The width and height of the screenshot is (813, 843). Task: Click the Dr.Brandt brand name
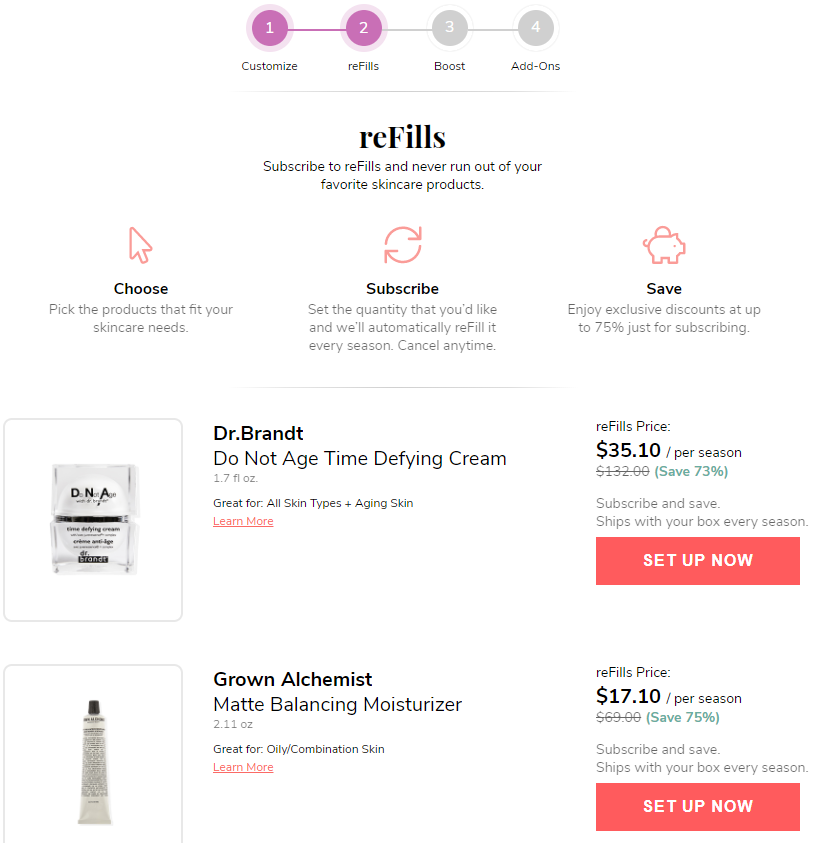[x=258, y=433]
